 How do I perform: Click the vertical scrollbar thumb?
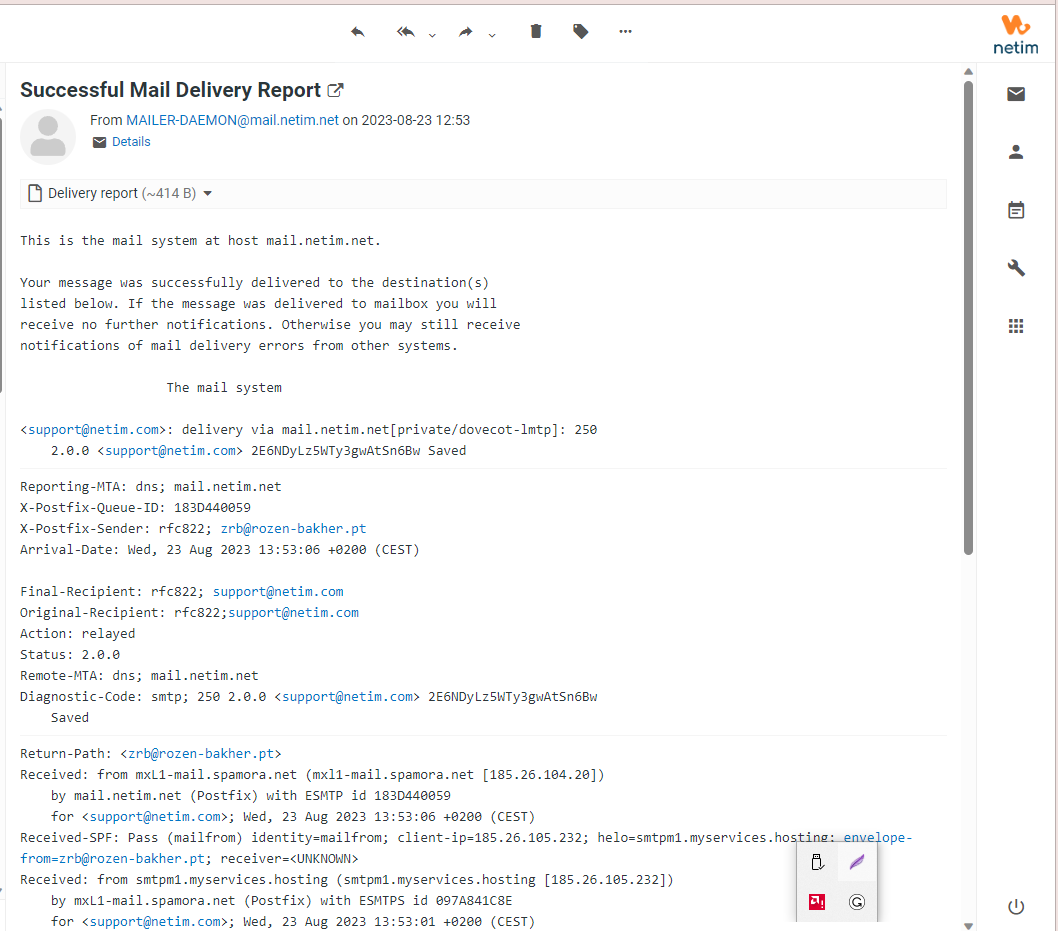[968, 318]
